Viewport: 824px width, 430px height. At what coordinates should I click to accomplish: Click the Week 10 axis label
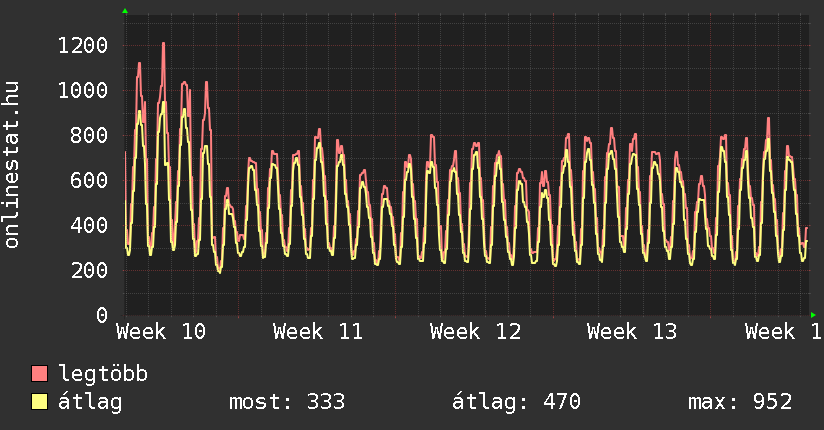coord(161,332)
